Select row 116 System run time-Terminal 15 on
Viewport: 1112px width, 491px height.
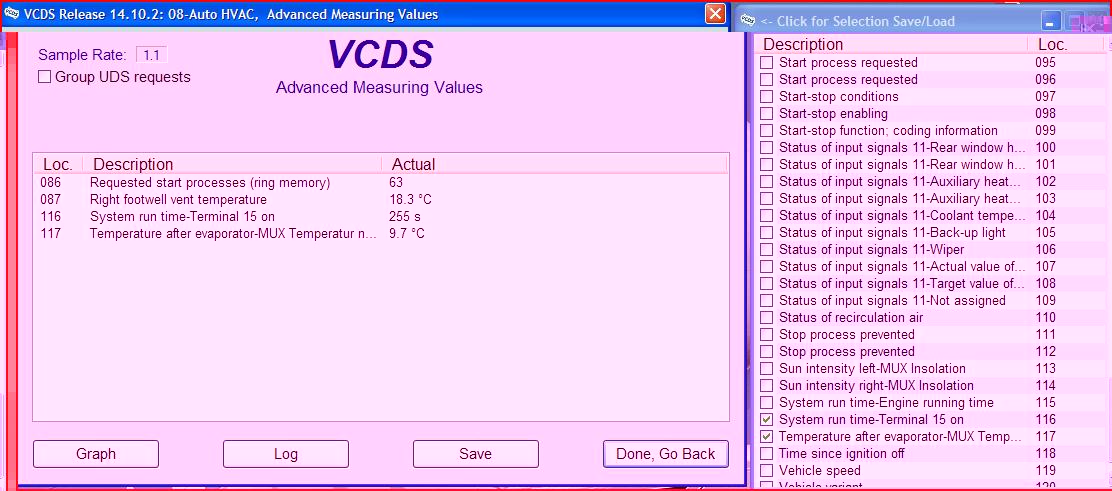pos(381,216)
